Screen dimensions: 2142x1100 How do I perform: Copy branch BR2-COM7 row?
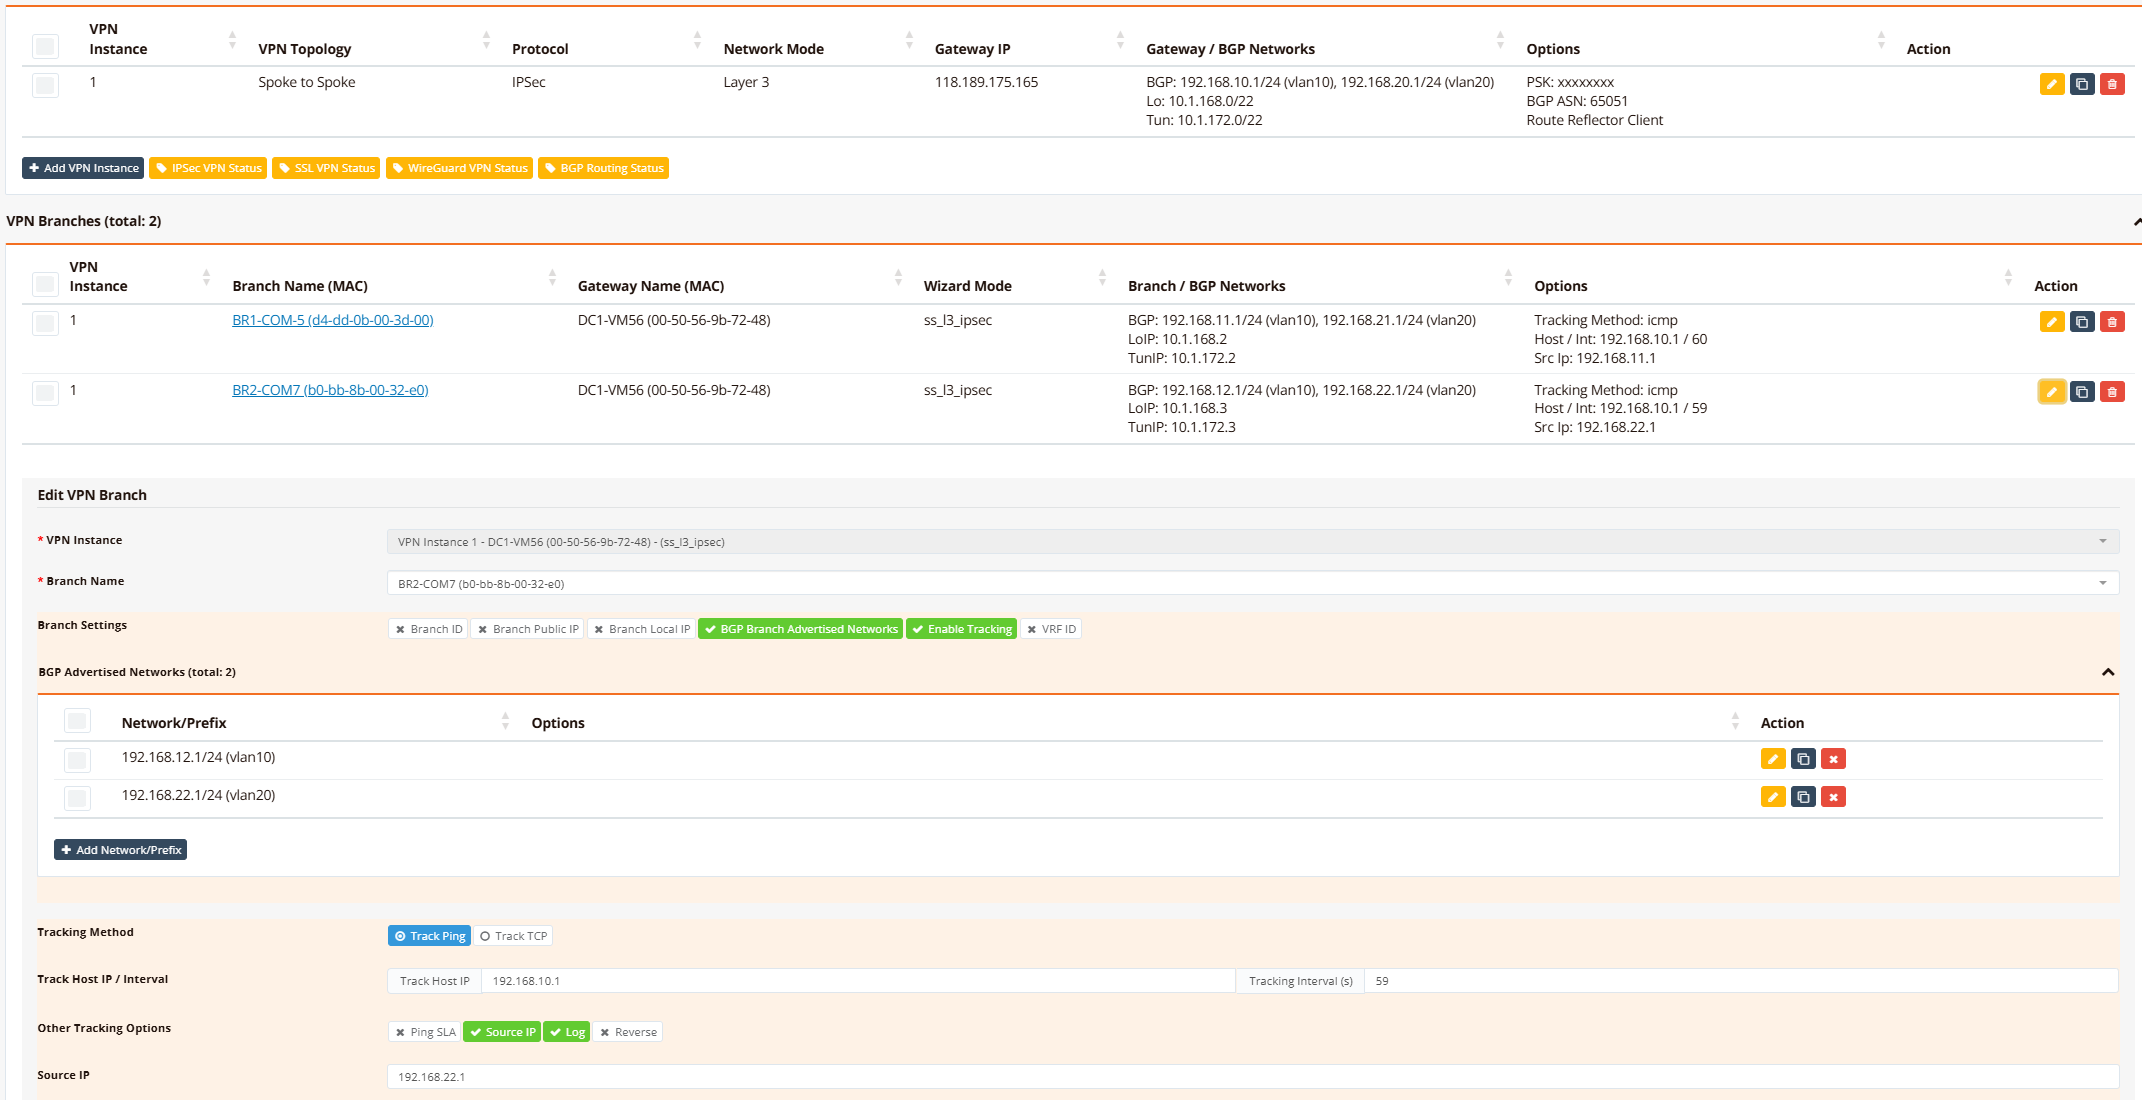click(x=2081, y=392)
